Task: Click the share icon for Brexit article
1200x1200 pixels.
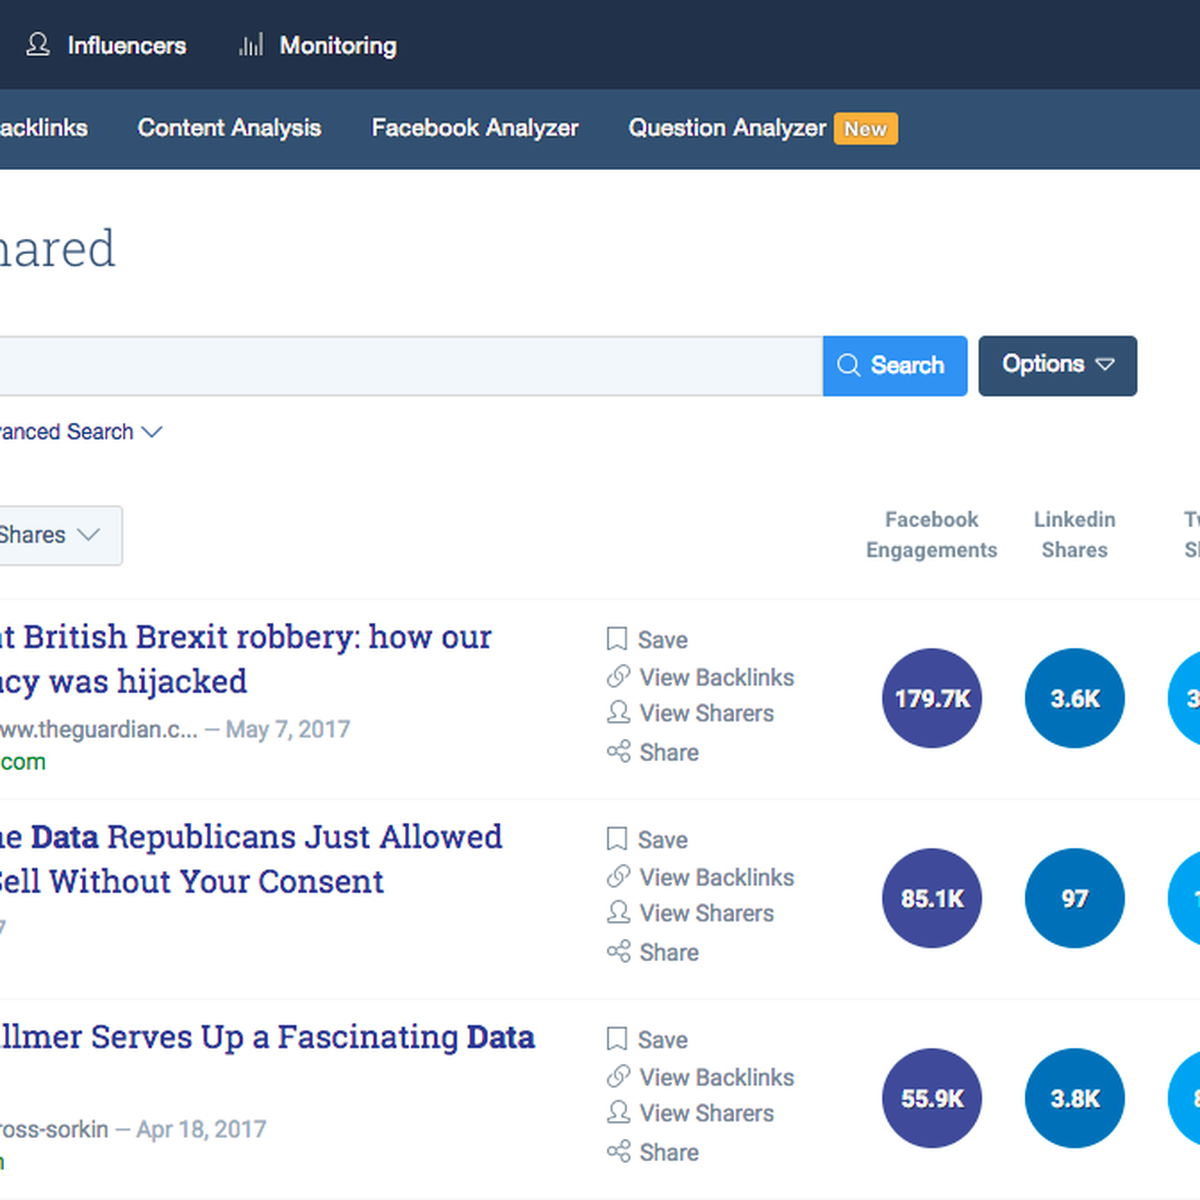Action: 618,752
